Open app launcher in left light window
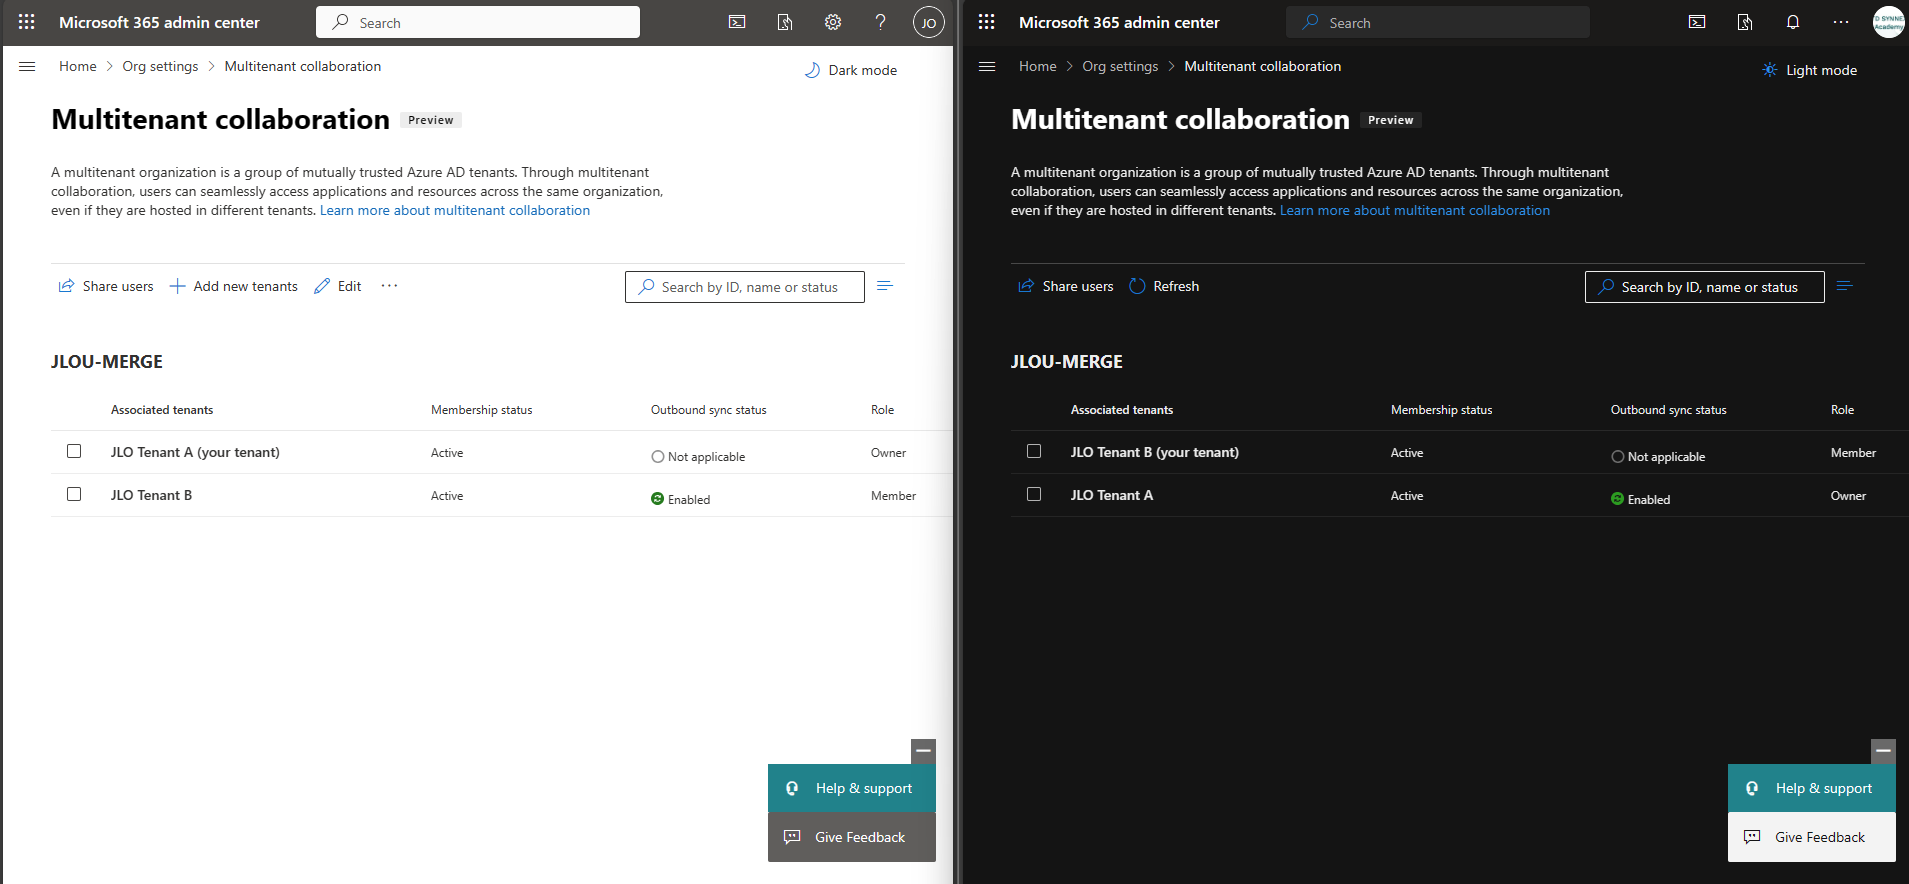 (27, 22)
